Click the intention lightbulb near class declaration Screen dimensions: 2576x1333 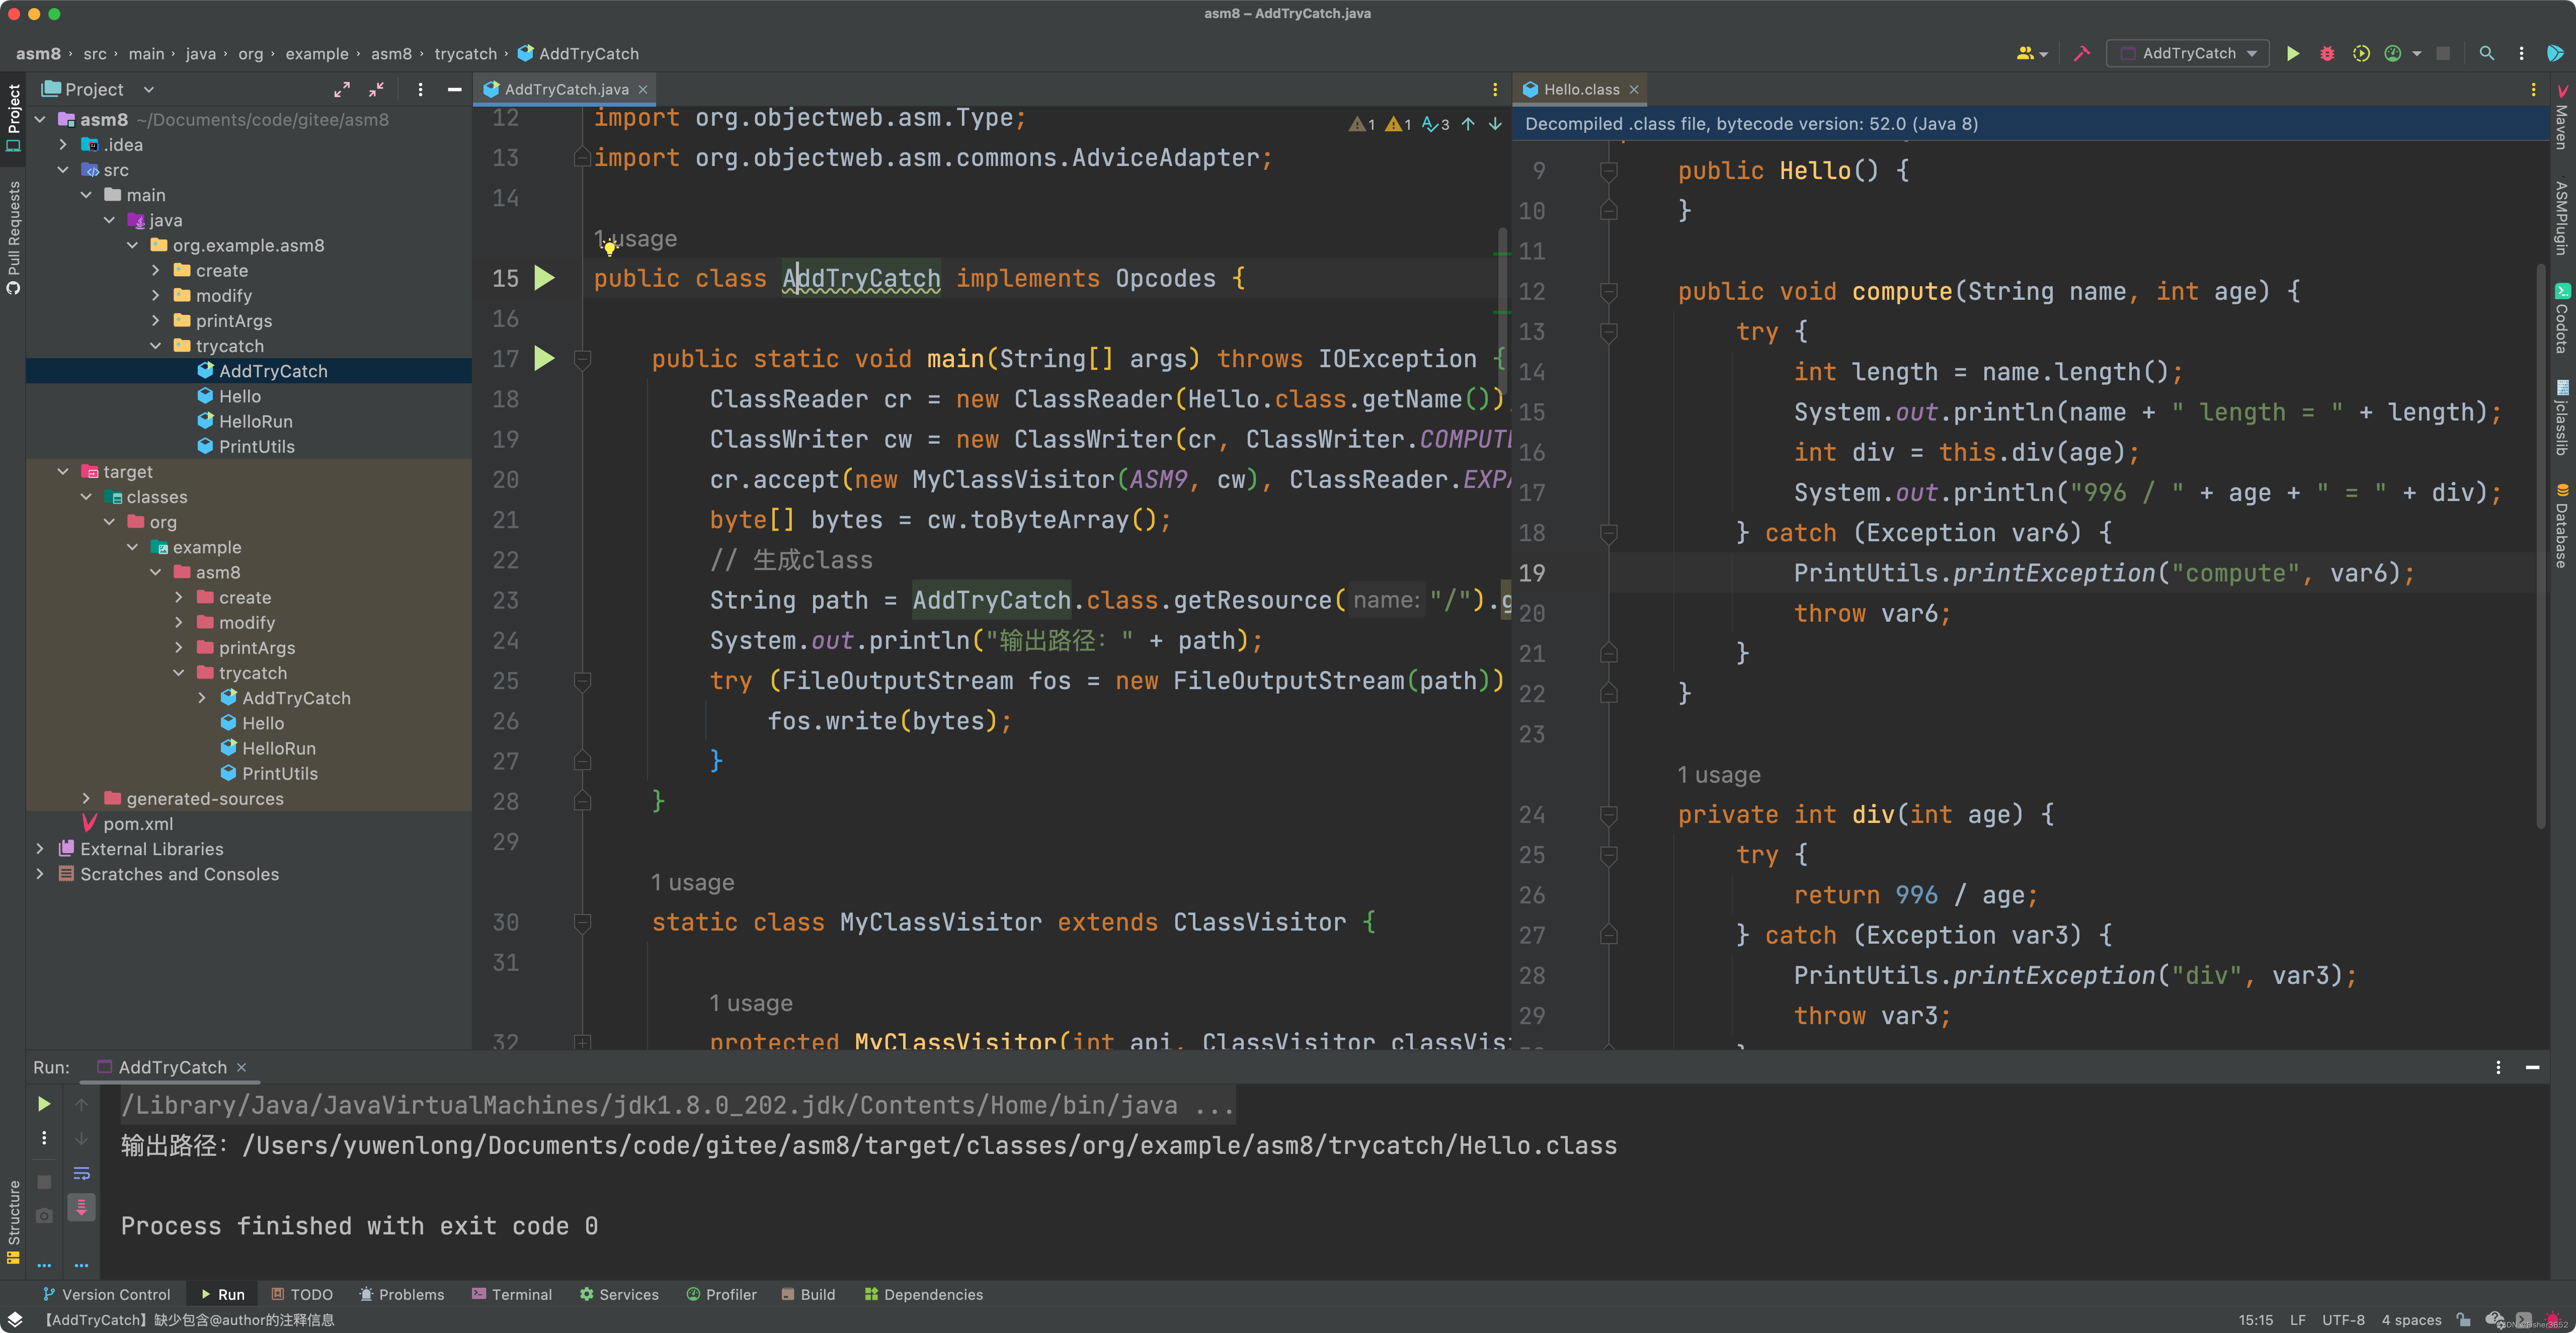(x=609, y=248)
